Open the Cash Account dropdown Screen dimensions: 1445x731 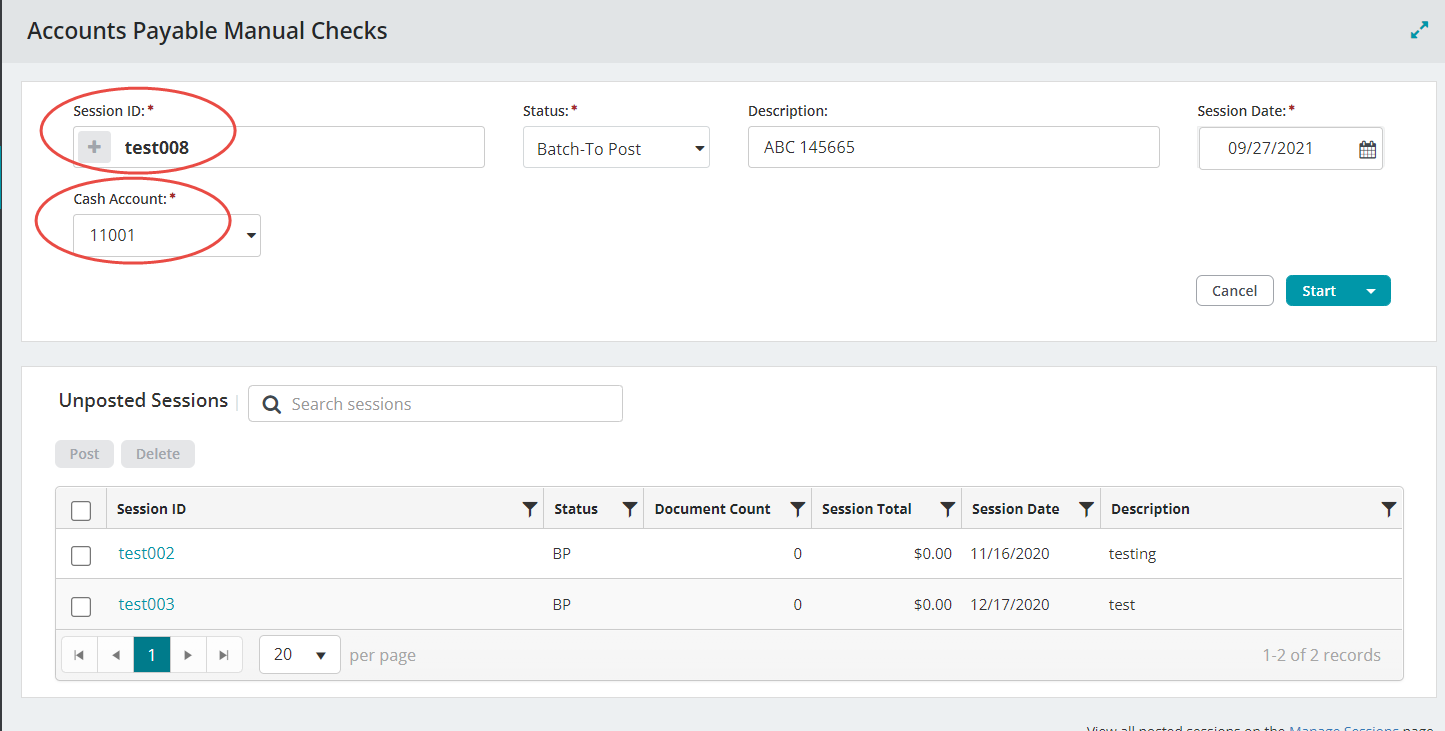tap(250, 236)
